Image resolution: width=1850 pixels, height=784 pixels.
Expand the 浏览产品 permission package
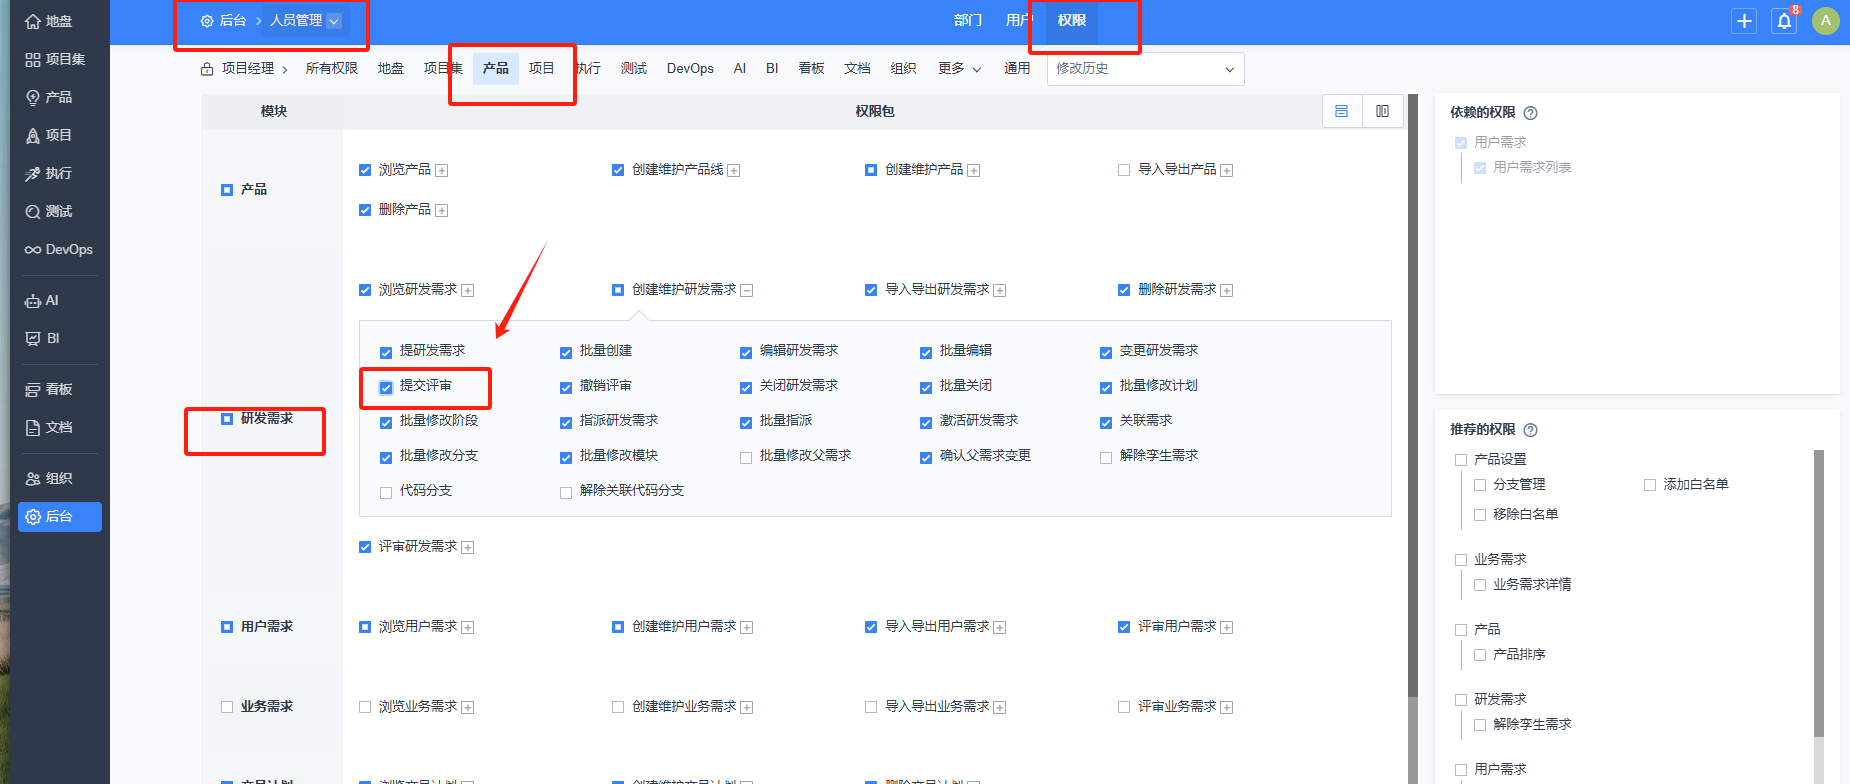pyautogui.click(x=442, y=170)
